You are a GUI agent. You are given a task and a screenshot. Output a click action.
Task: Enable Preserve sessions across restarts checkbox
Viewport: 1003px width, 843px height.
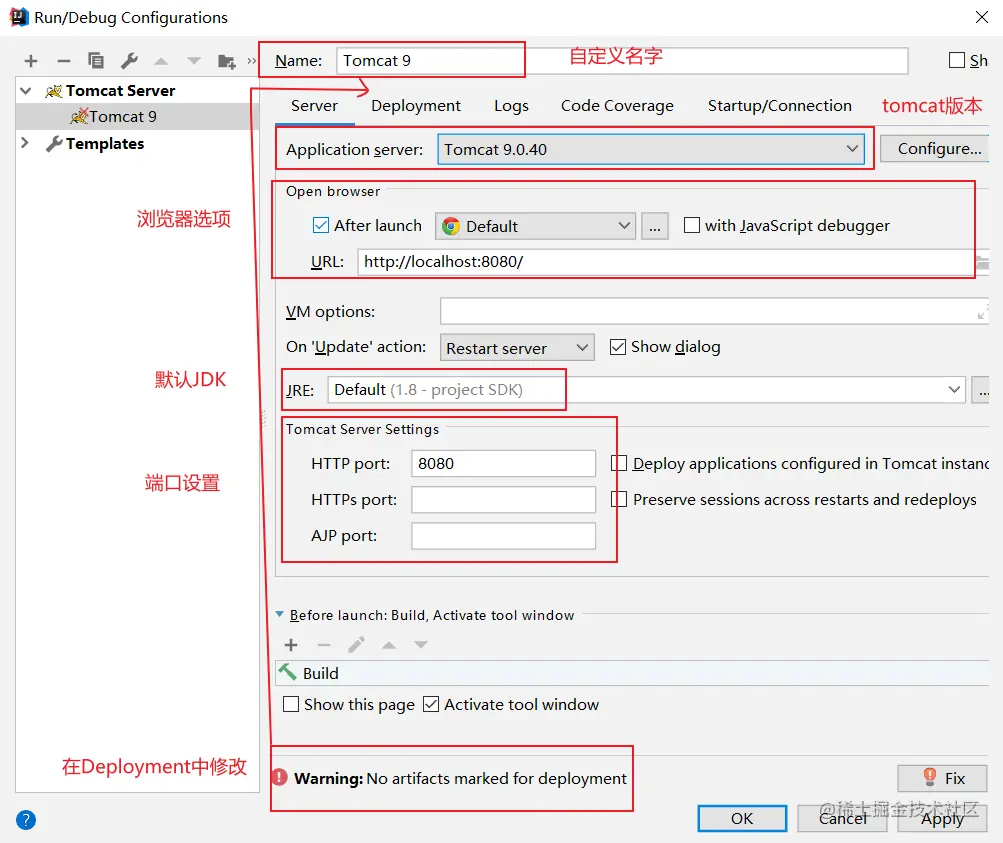(x=619, y=499)
